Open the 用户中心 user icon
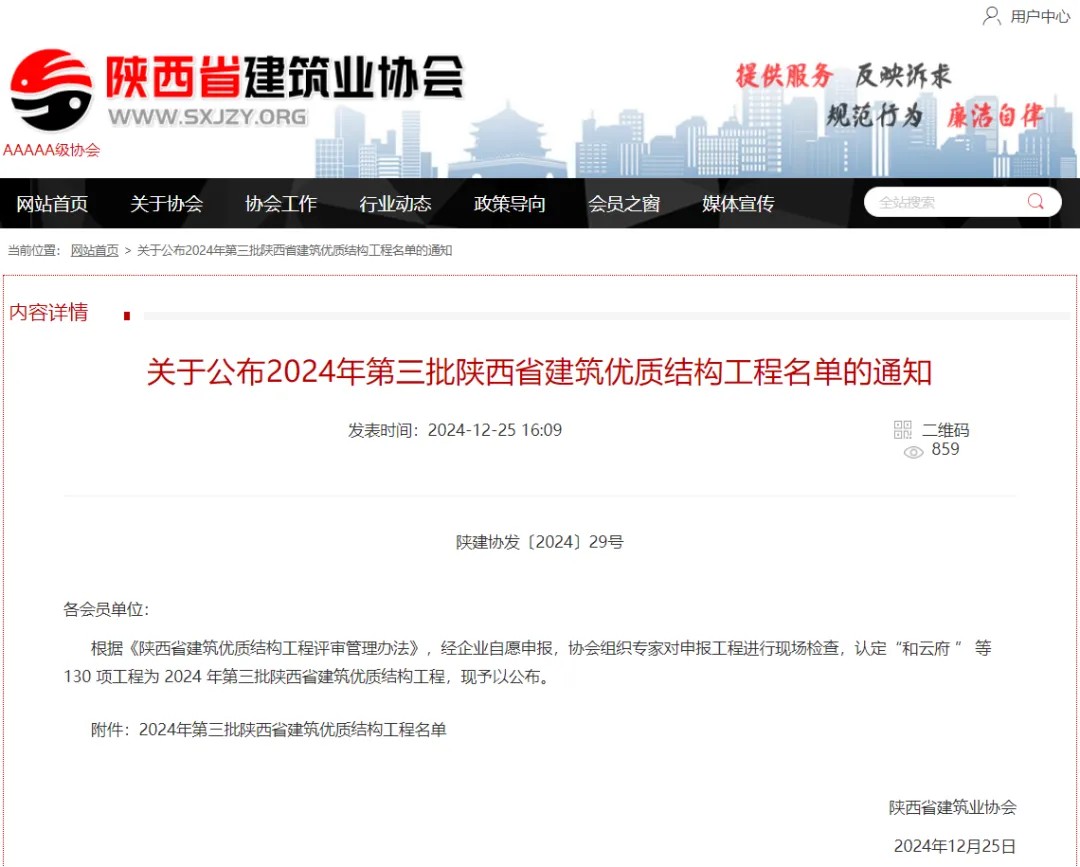The width and height of the screenshot is (1080, 867). click(991, 16)
